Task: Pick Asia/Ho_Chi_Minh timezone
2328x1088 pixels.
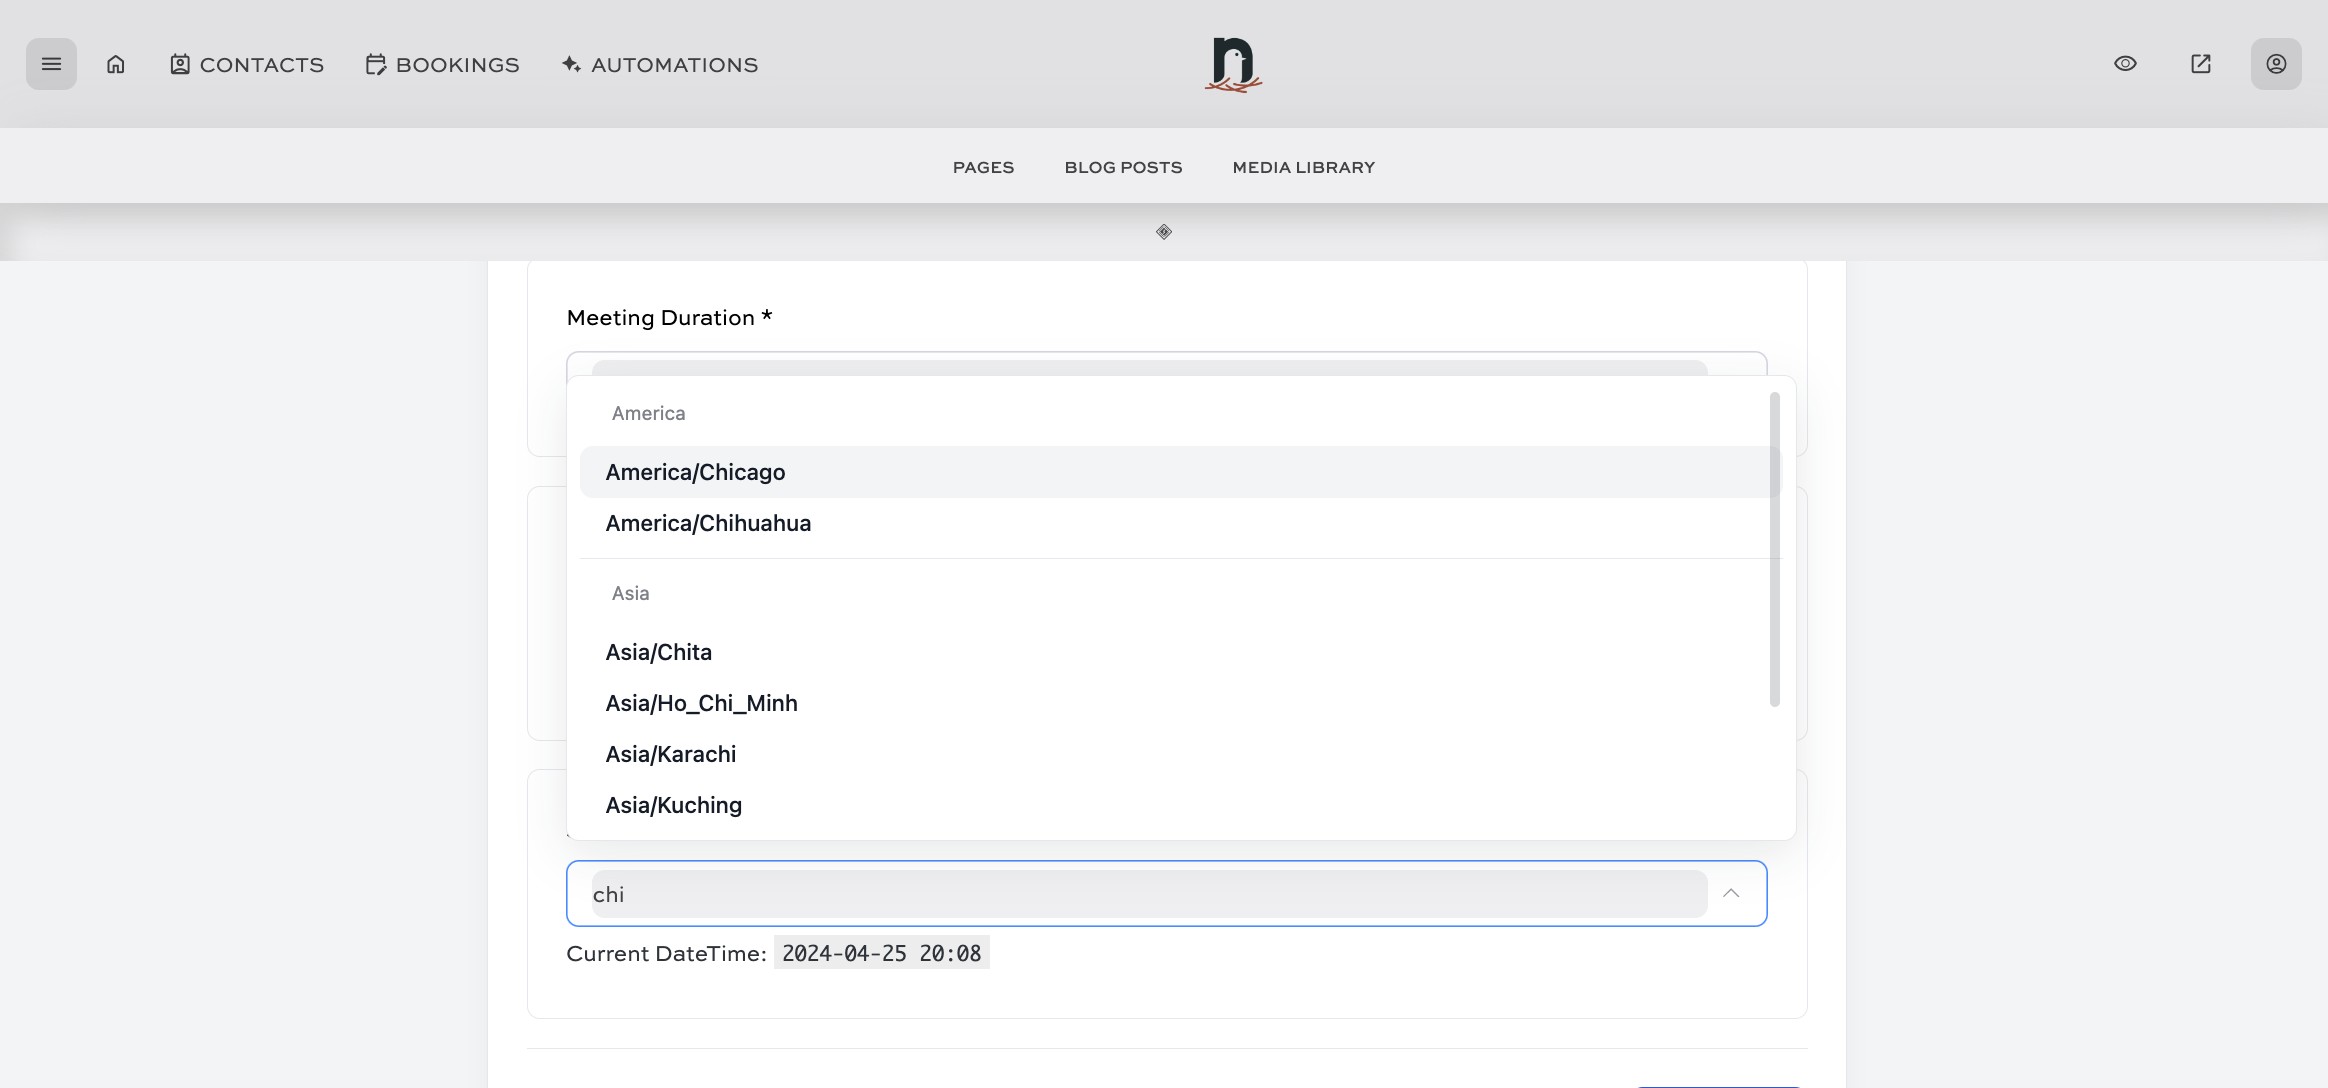Action: point(701,703)
